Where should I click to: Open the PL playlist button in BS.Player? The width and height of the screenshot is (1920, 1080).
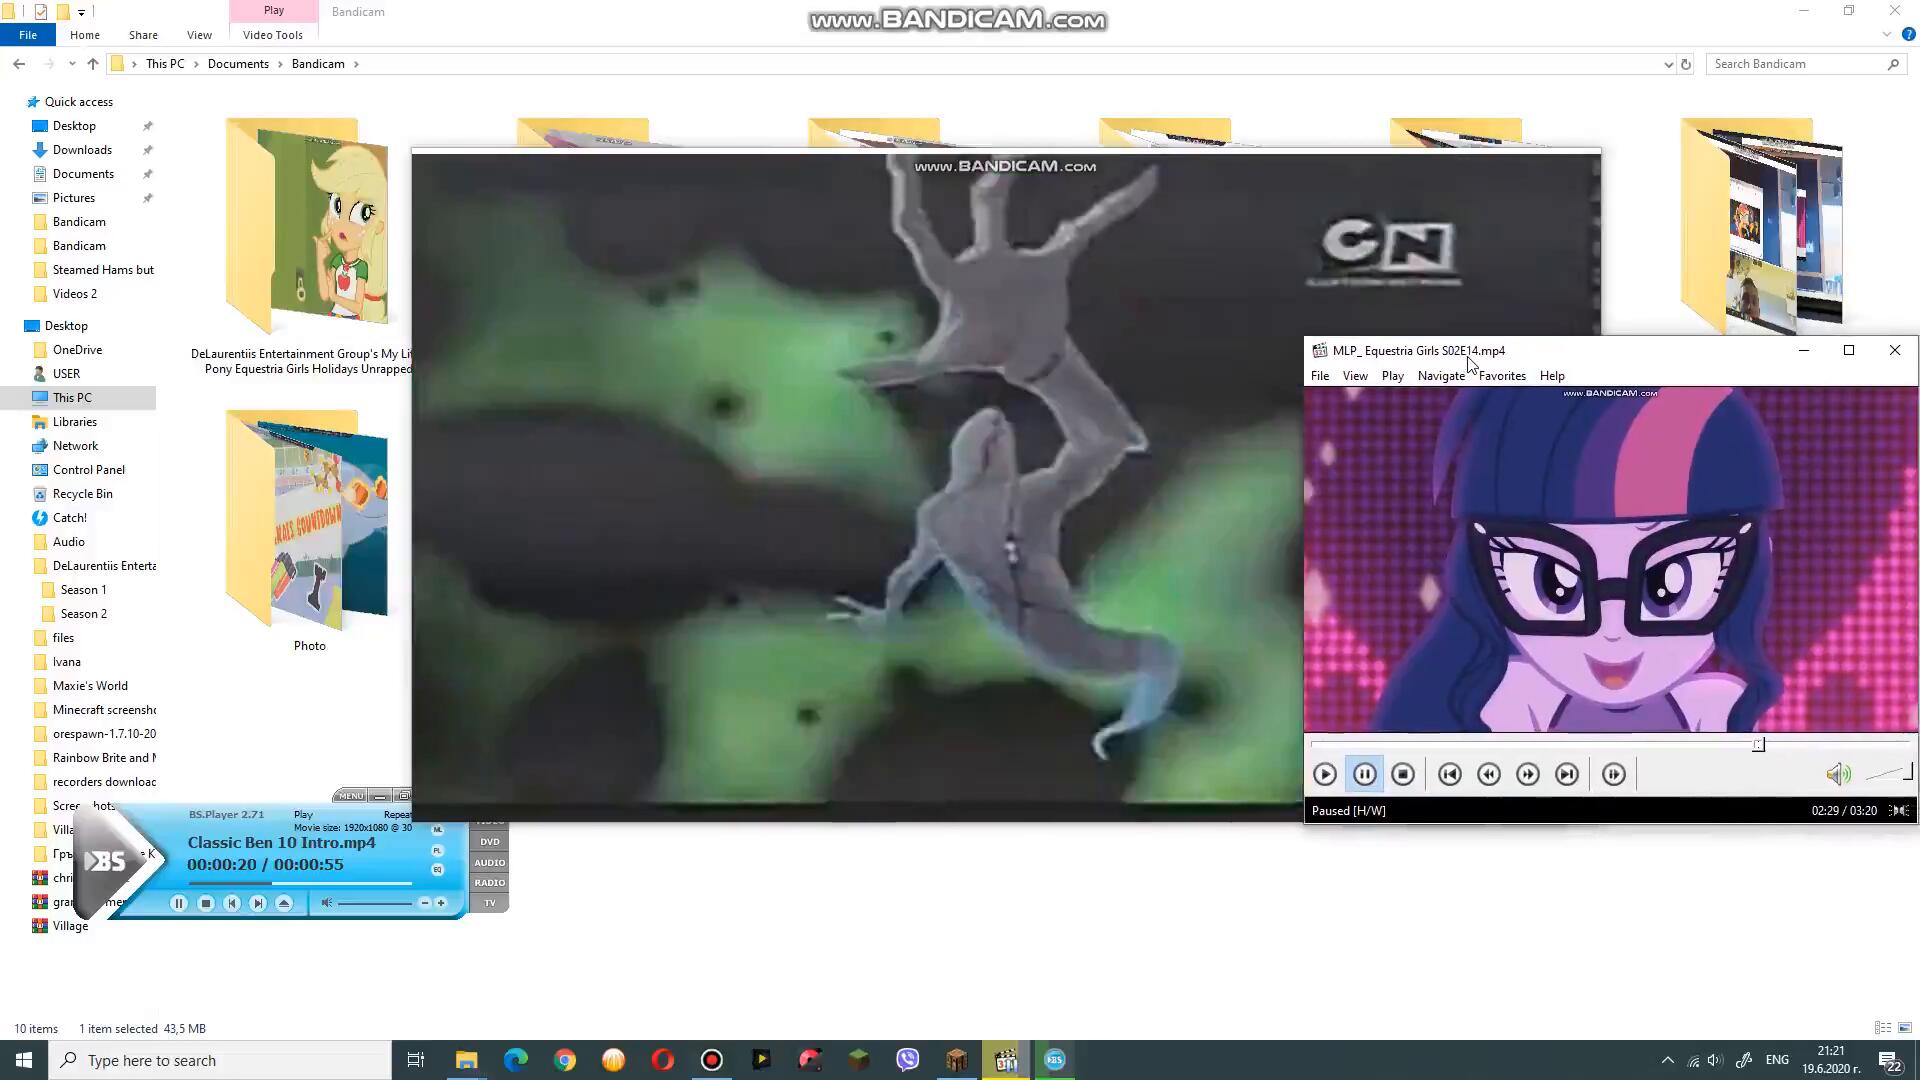[x=437, y=850]
